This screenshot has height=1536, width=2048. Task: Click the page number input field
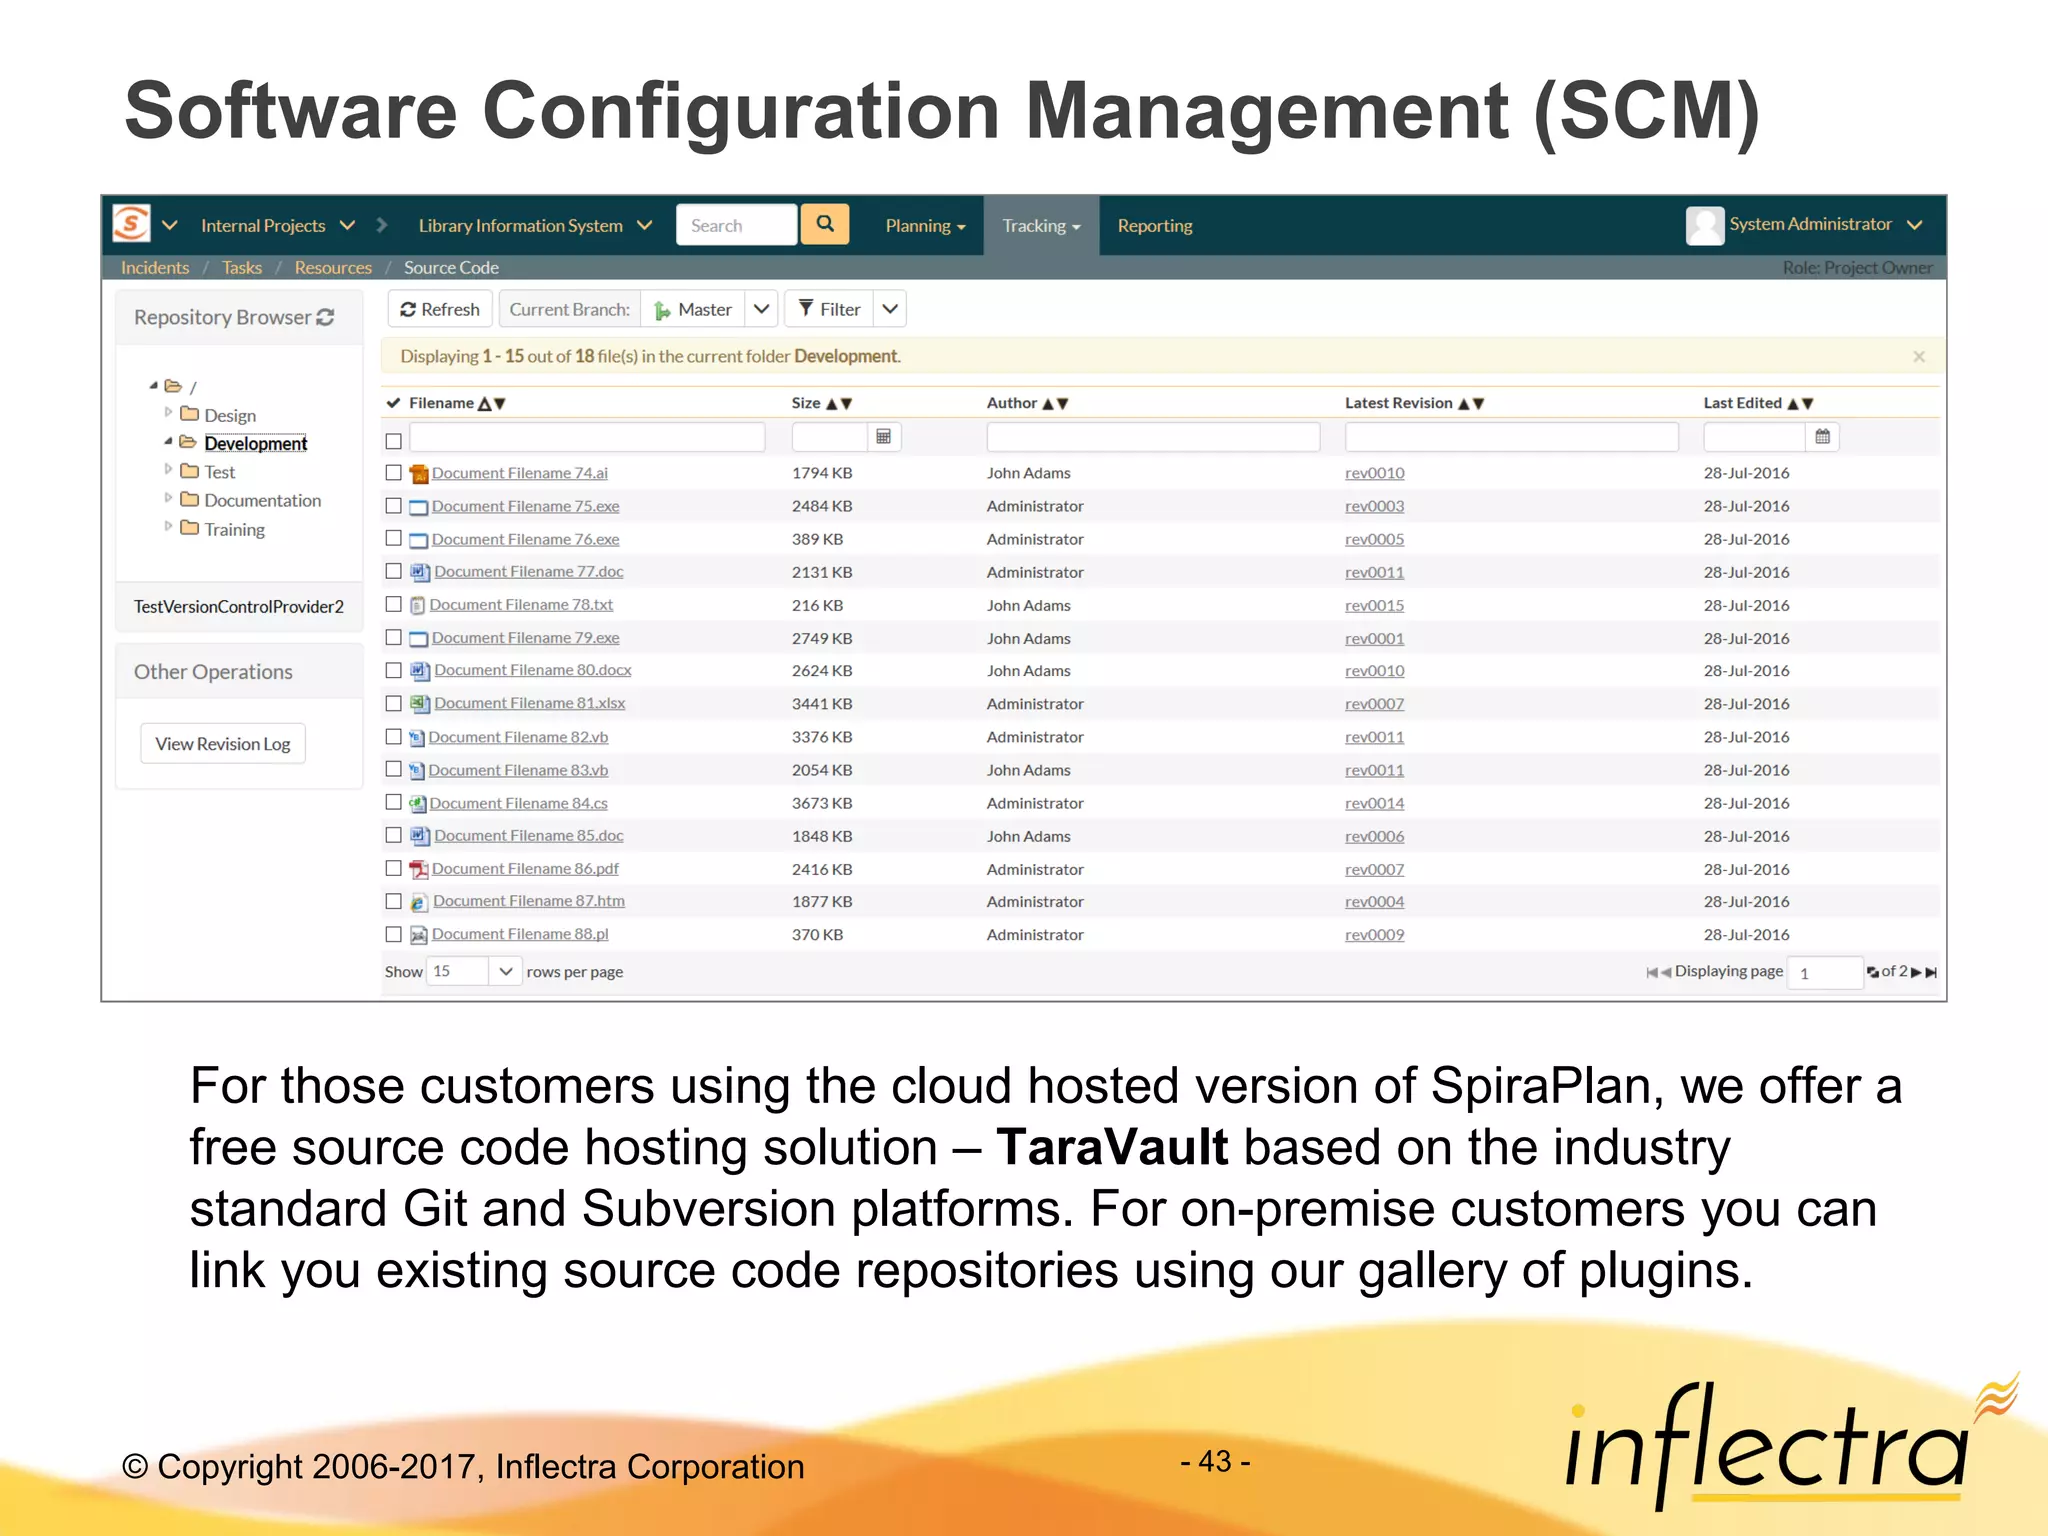(x=1825, y=972)
